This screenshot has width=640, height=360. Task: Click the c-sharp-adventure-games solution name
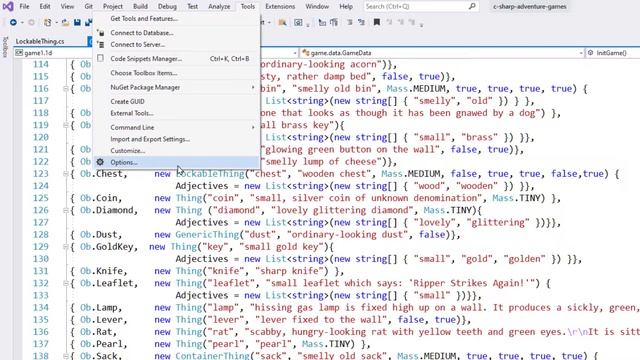point(529,7)
